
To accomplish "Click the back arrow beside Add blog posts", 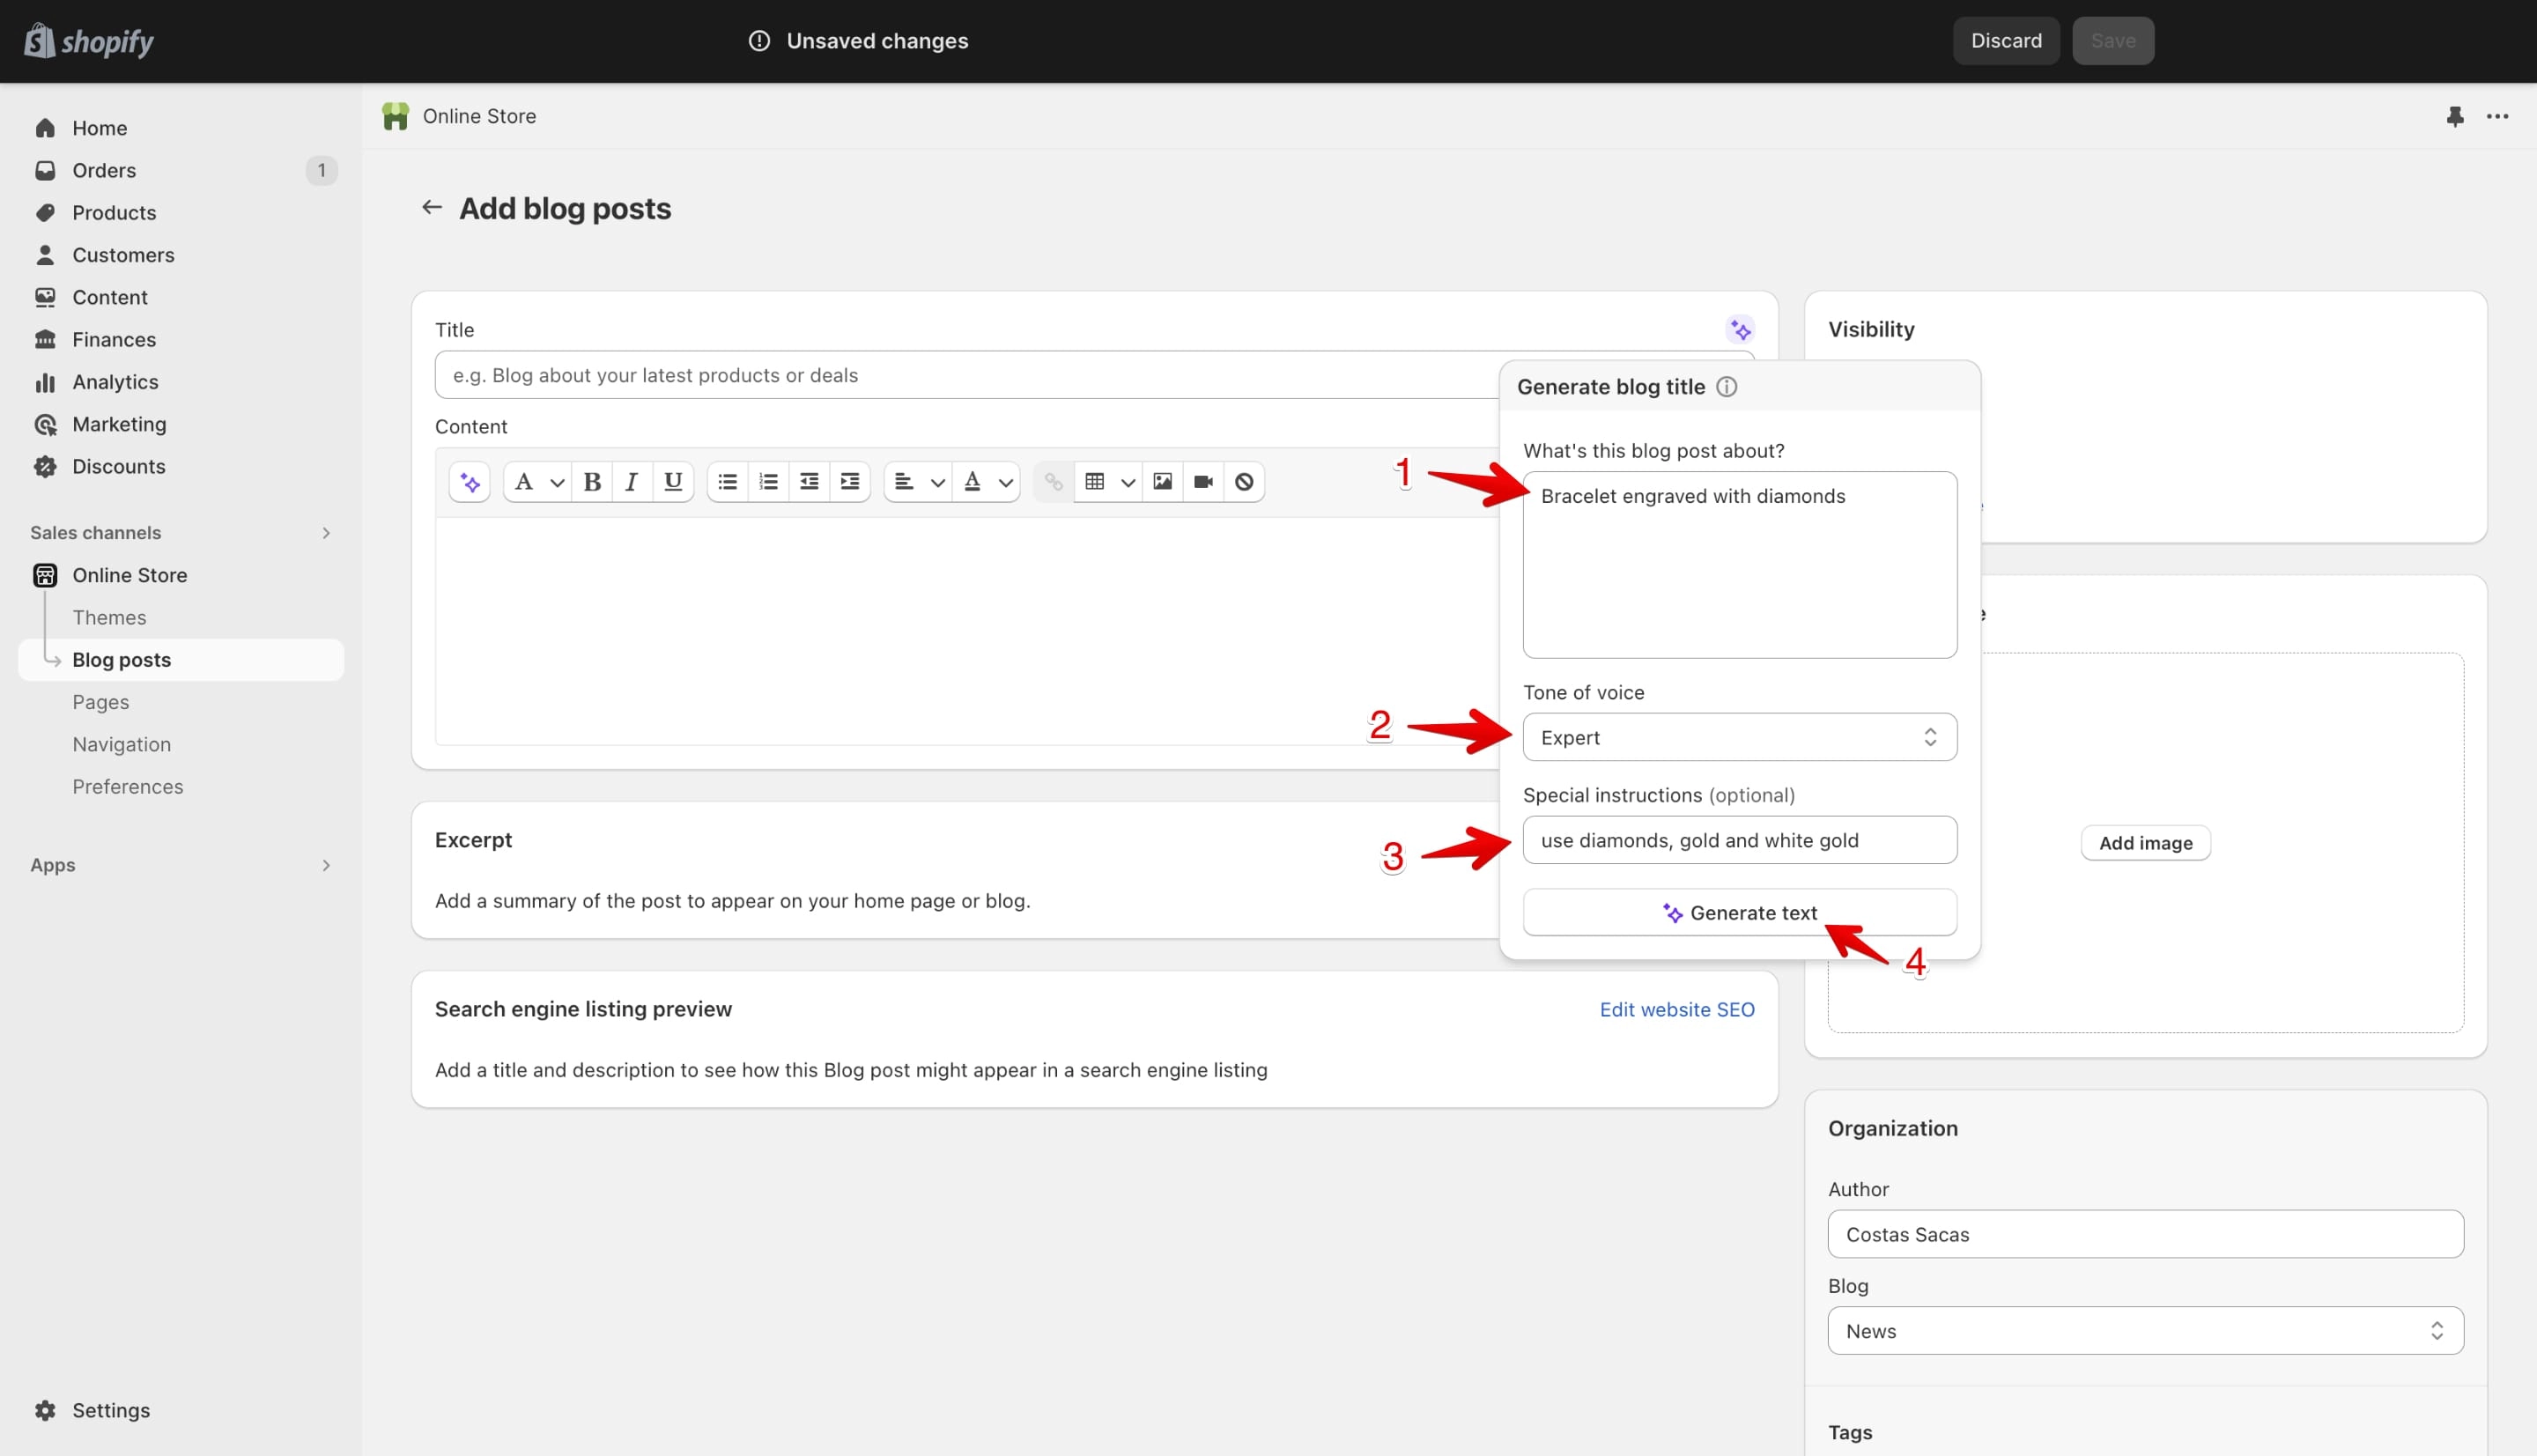I will pyautogui.click(x=431, y=208).
